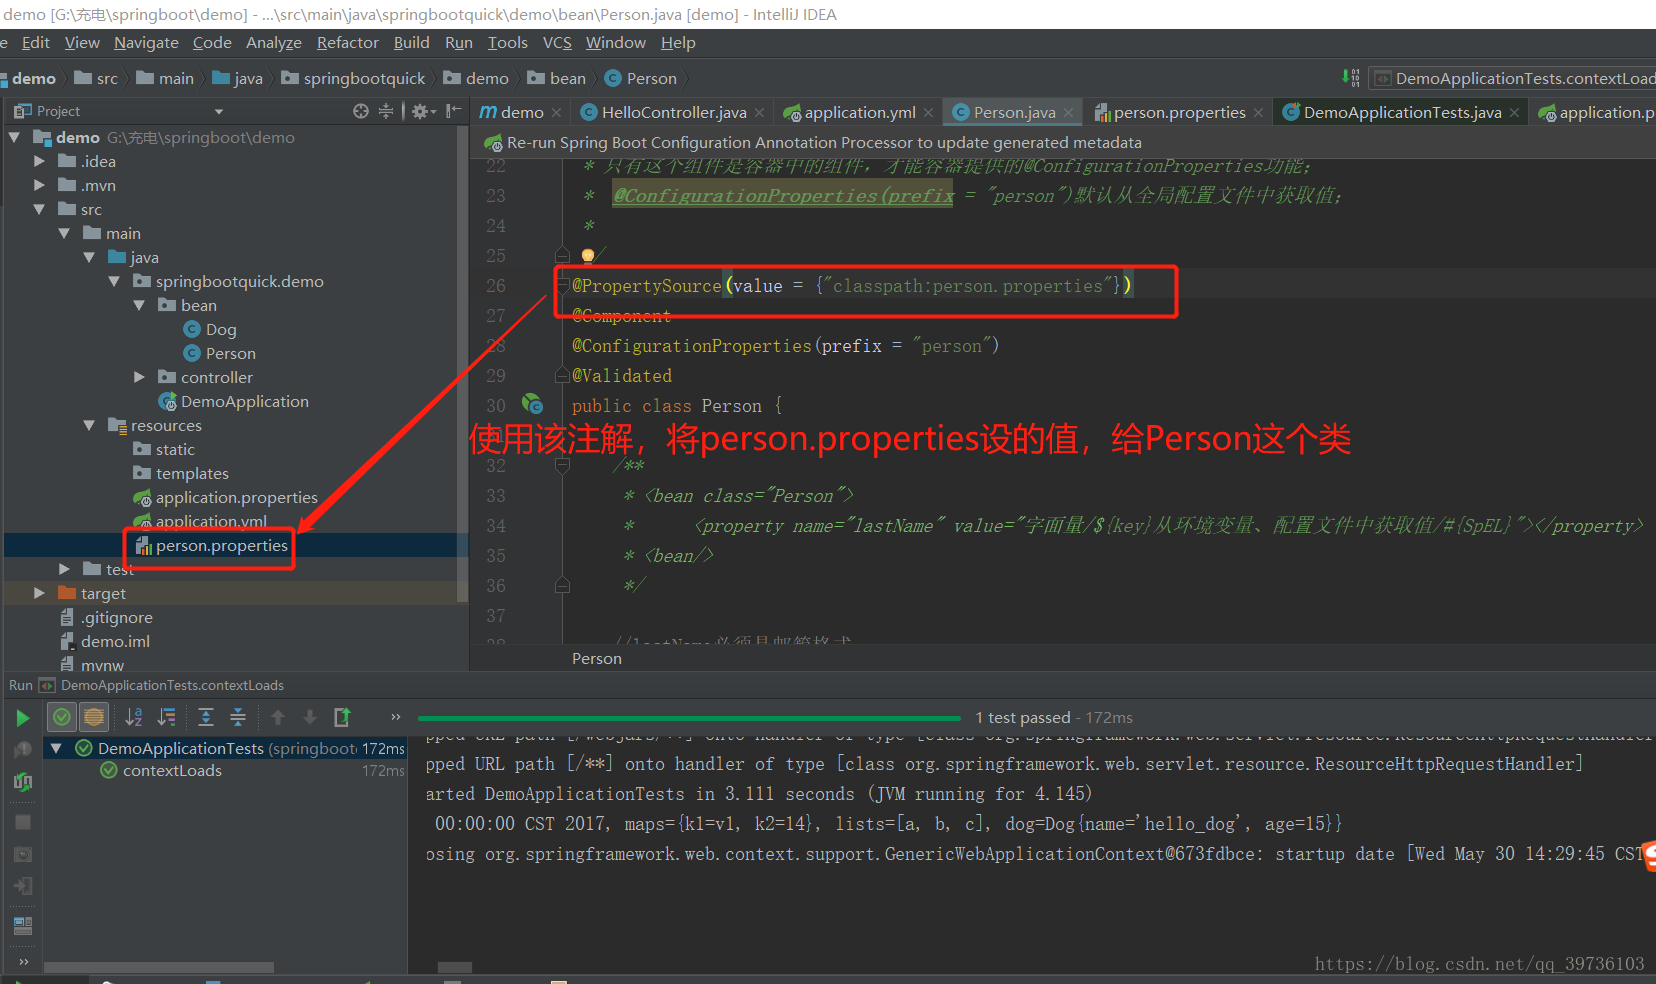1656x984 pixels.
Task: Click the @Validated annotation line
Action: pos(622,376)
